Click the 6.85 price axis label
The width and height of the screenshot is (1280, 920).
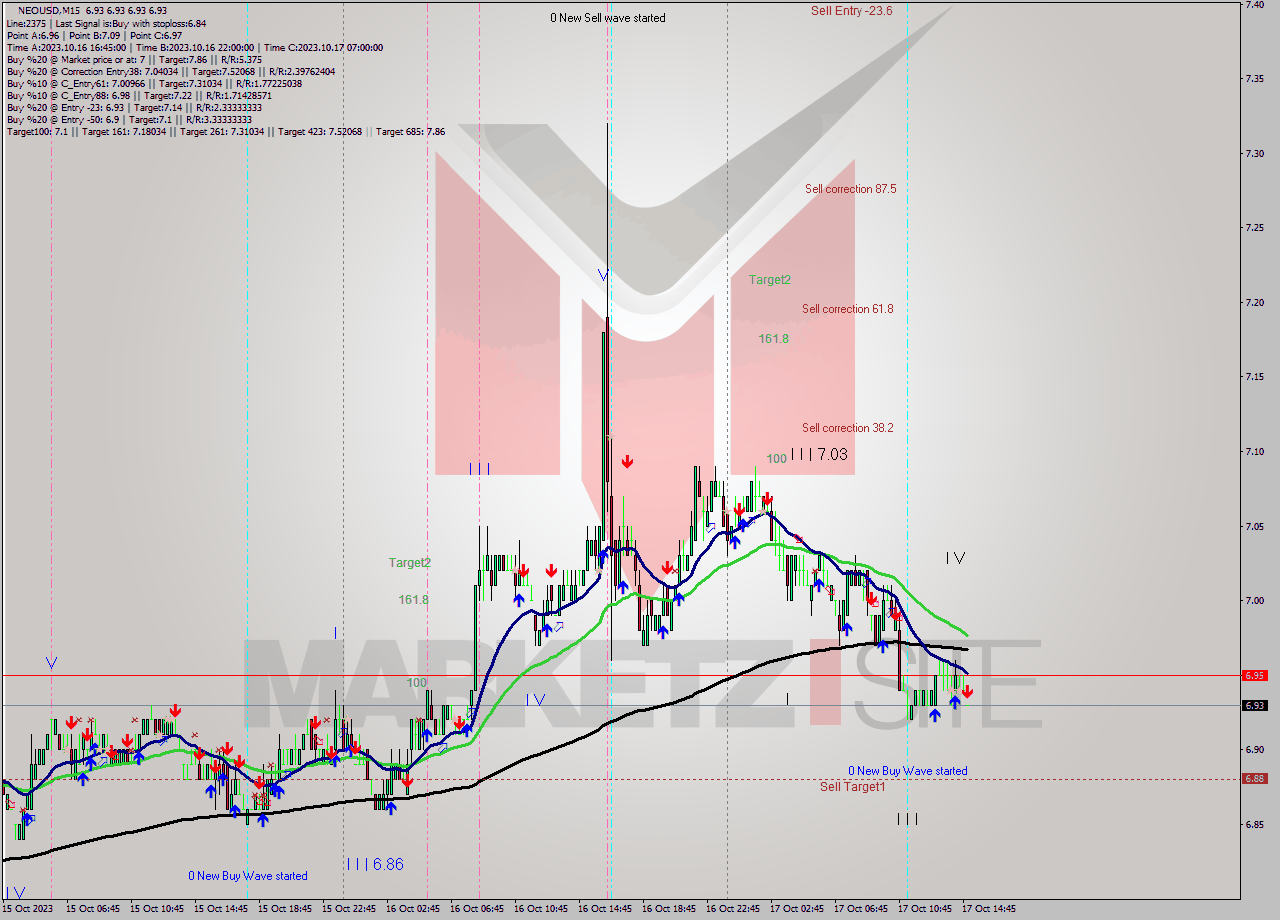click(1255, 825)
